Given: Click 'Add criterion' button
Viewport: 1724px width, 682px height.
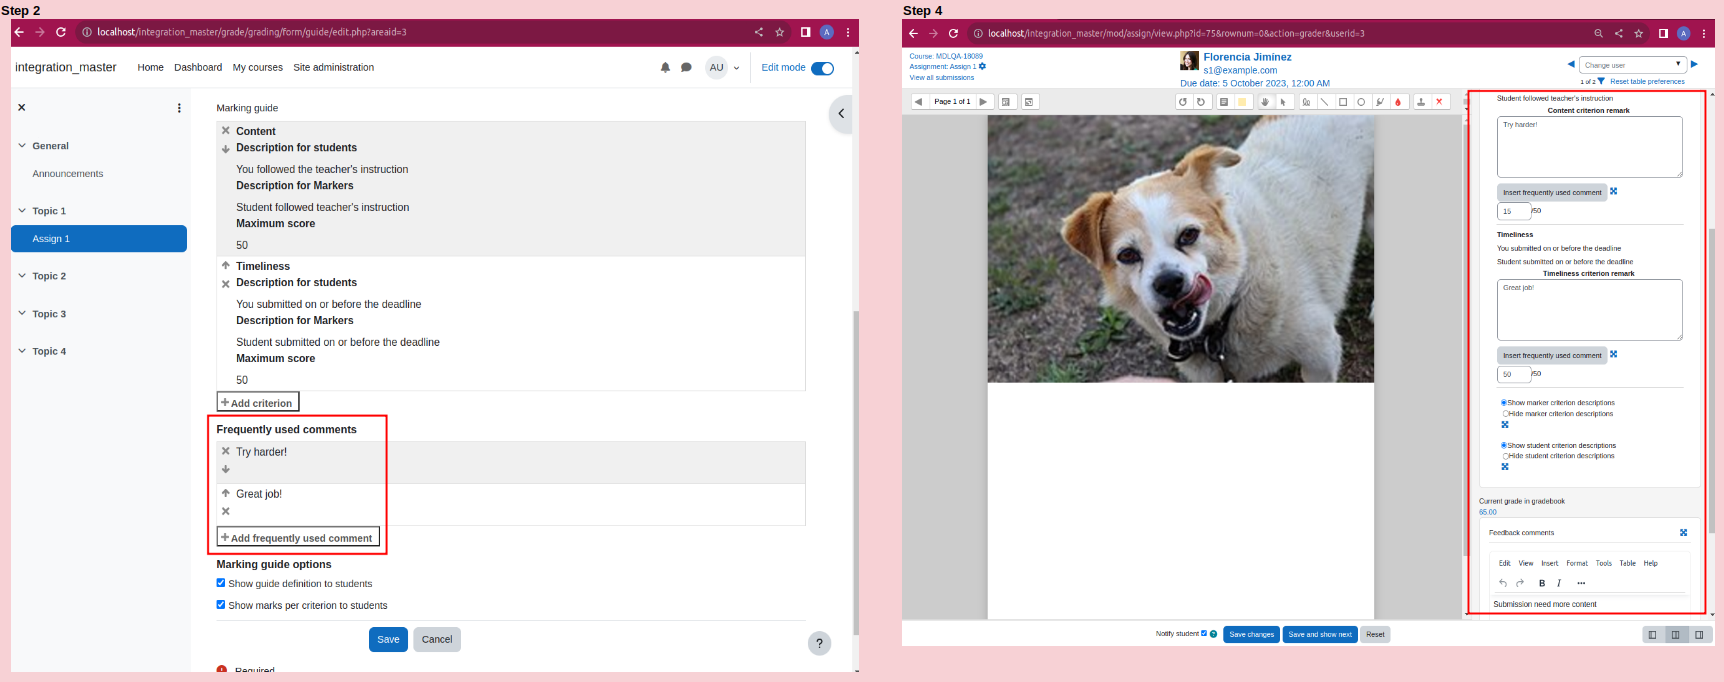Looking at the screenshot, I should click(258, 403).
